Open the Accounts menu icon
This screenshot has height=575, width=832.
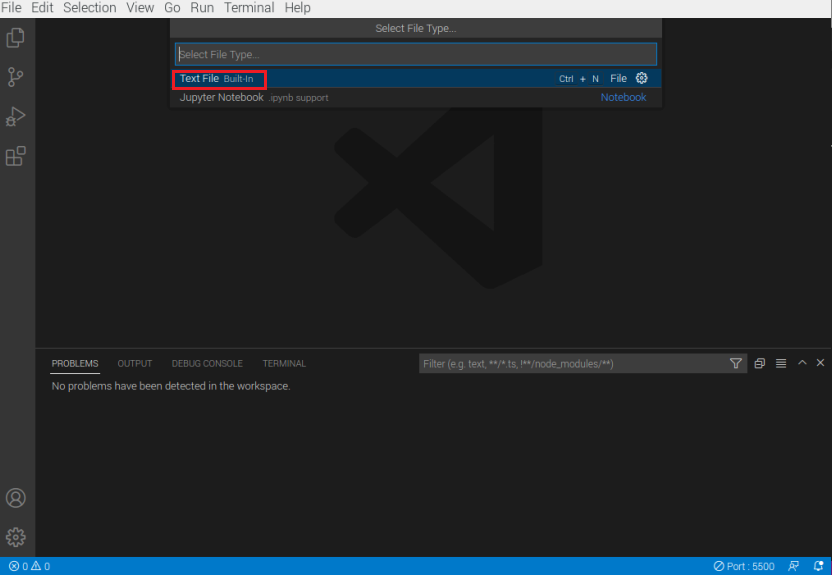(x=16, y=498)
